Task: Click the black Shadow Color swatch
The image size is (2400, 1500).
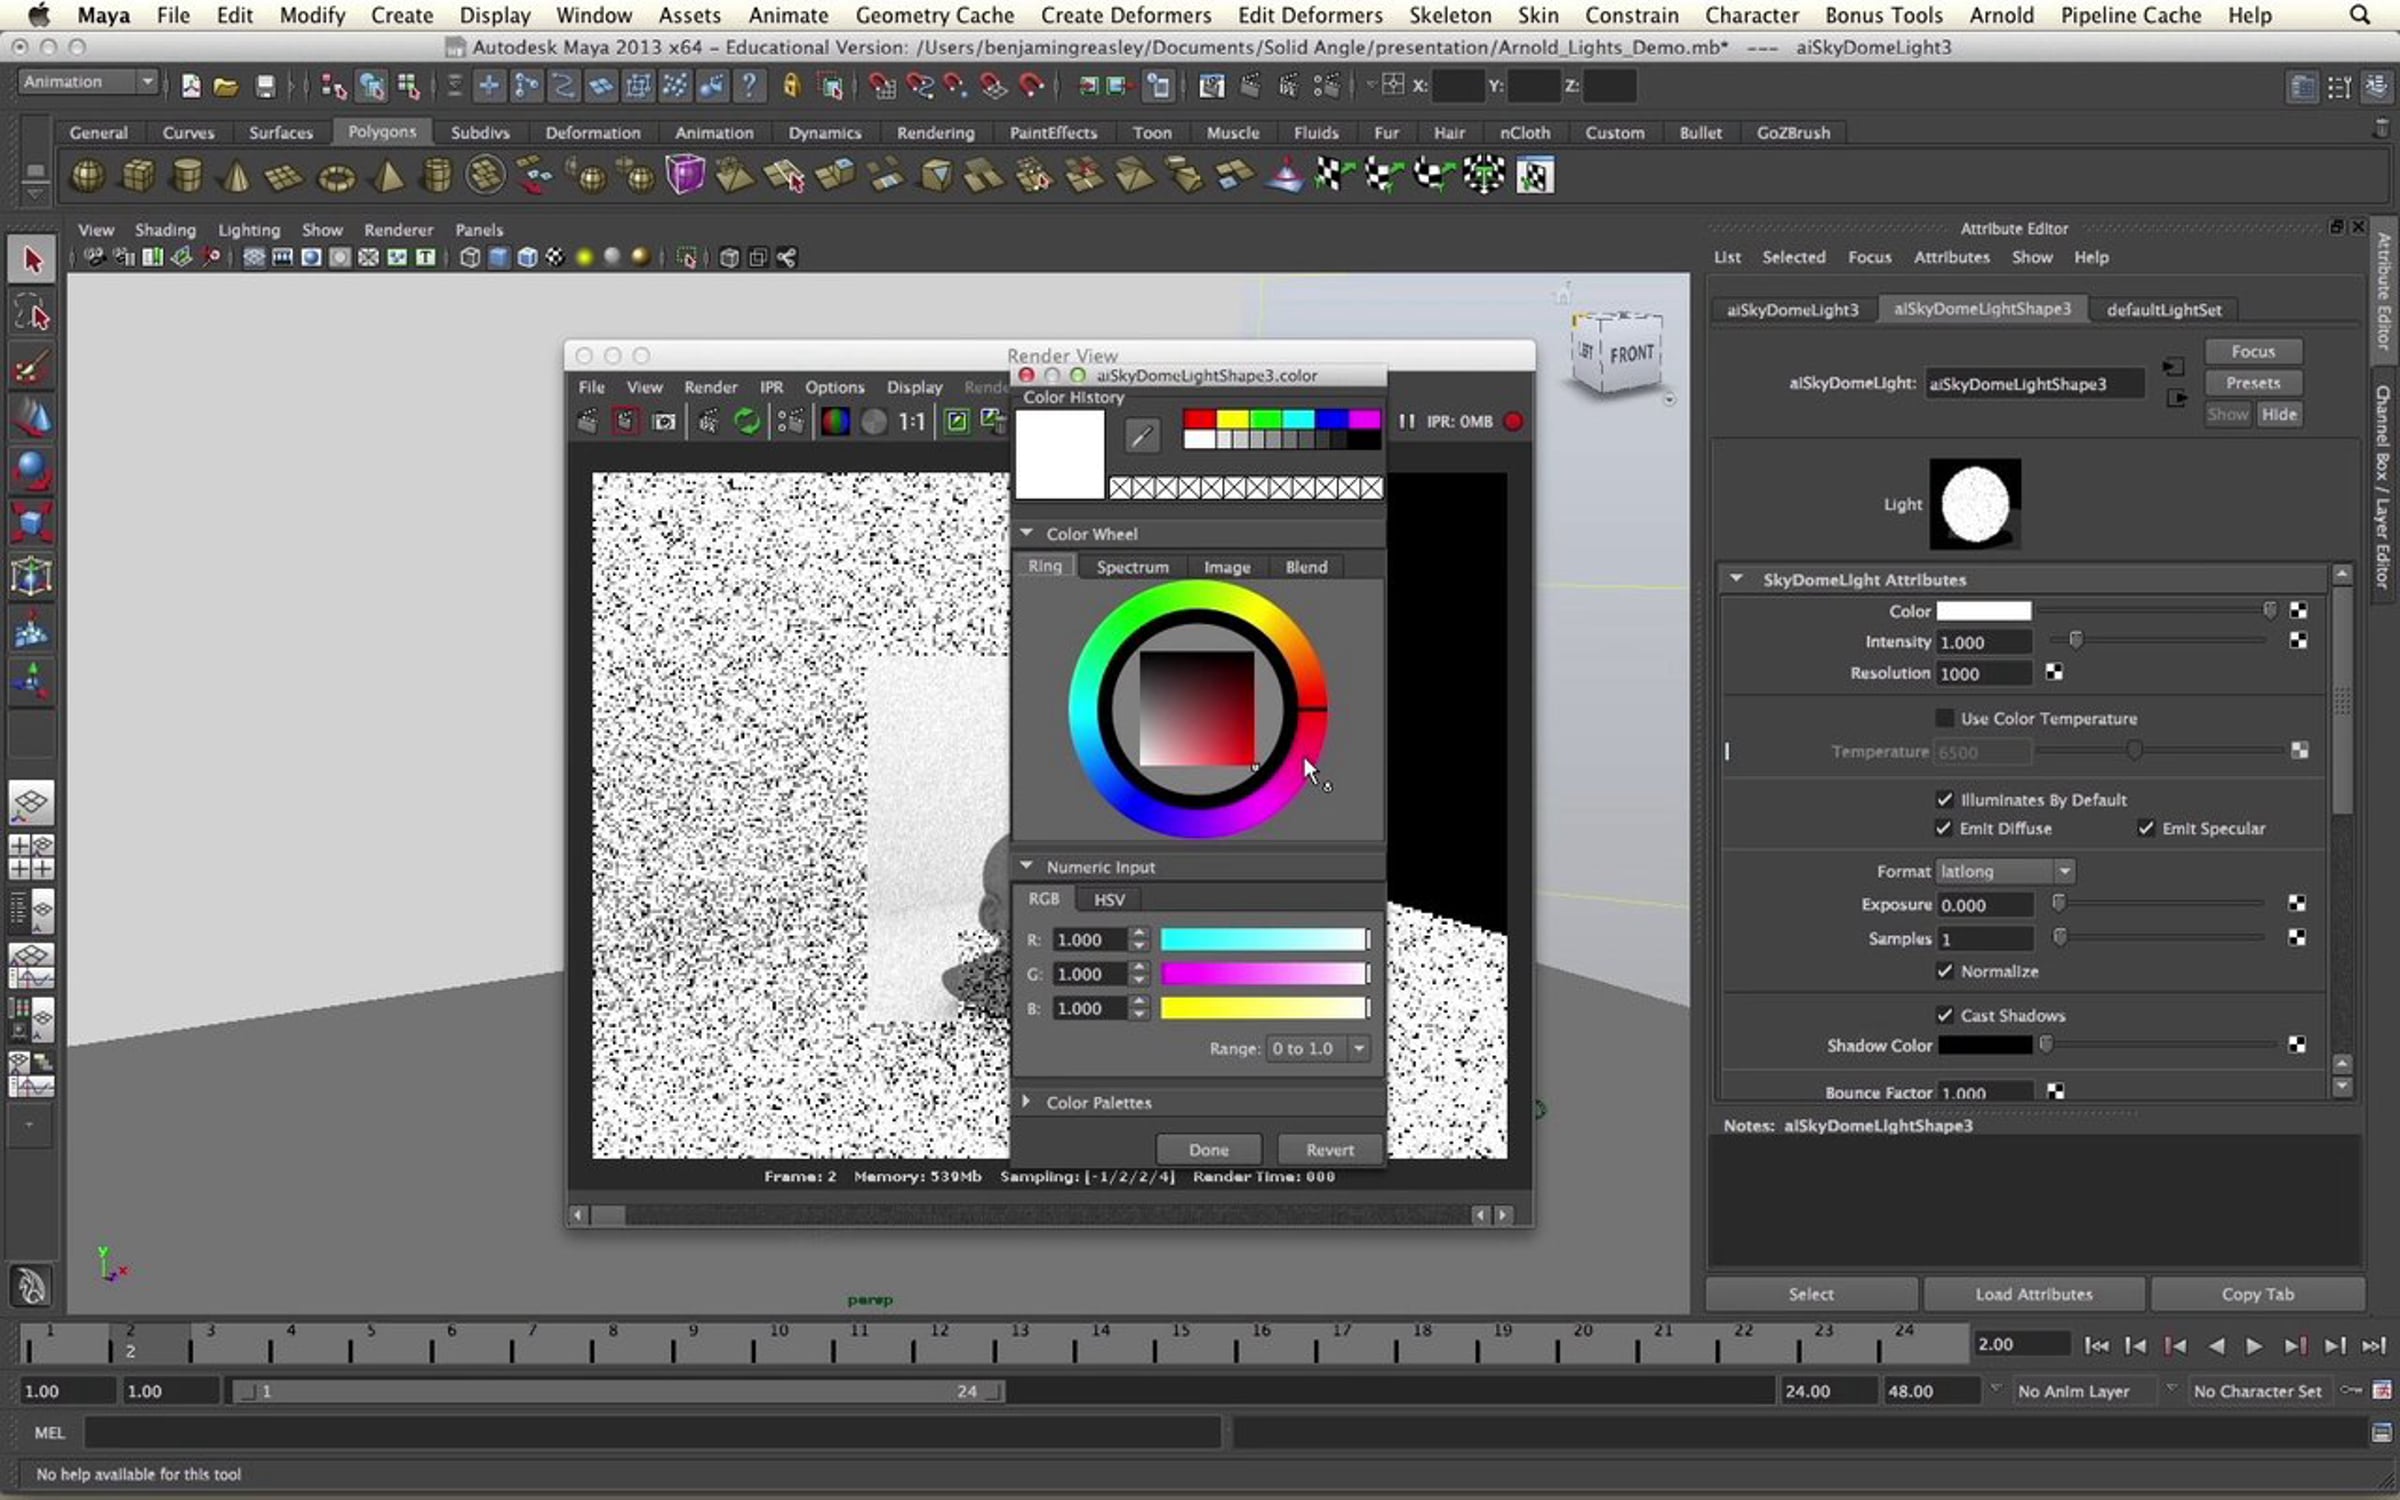Action: 1984,1045
